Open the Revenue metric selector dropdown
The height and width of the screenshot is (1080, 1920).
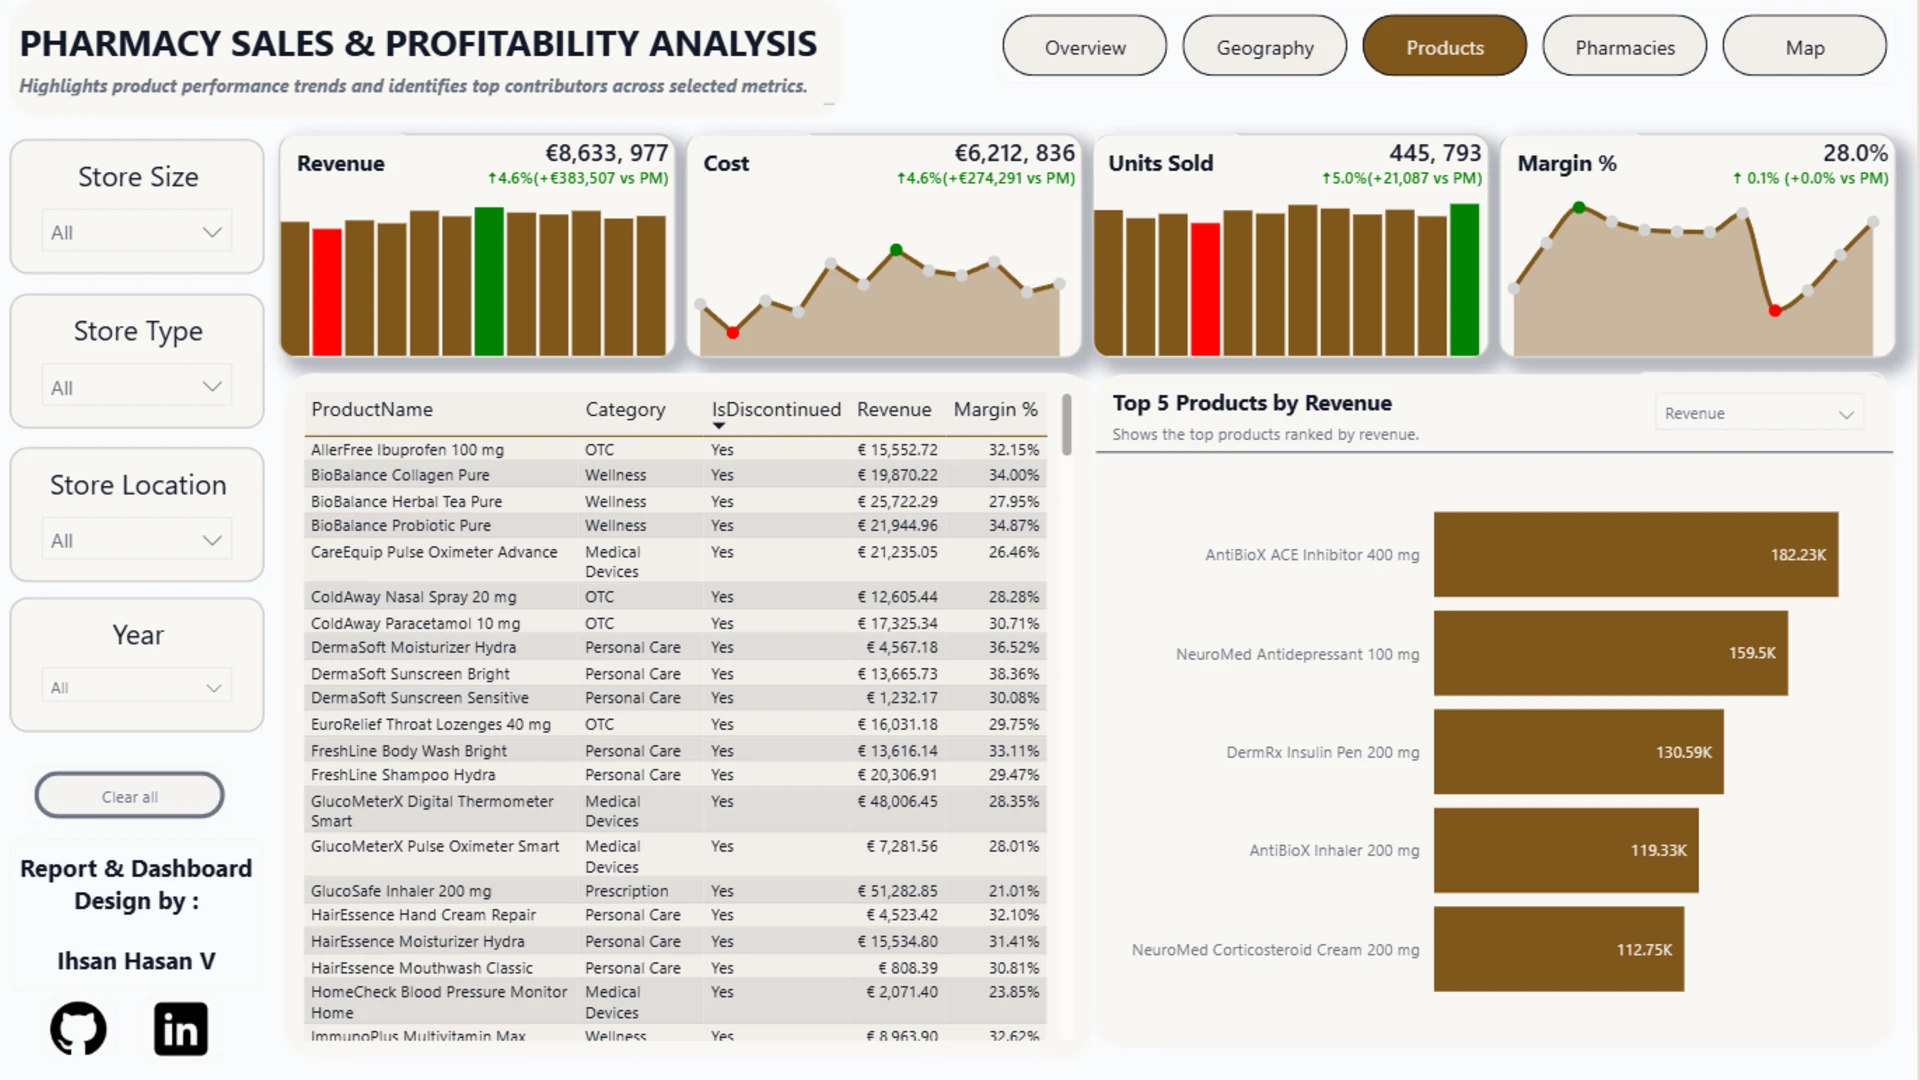(1759, 413)
